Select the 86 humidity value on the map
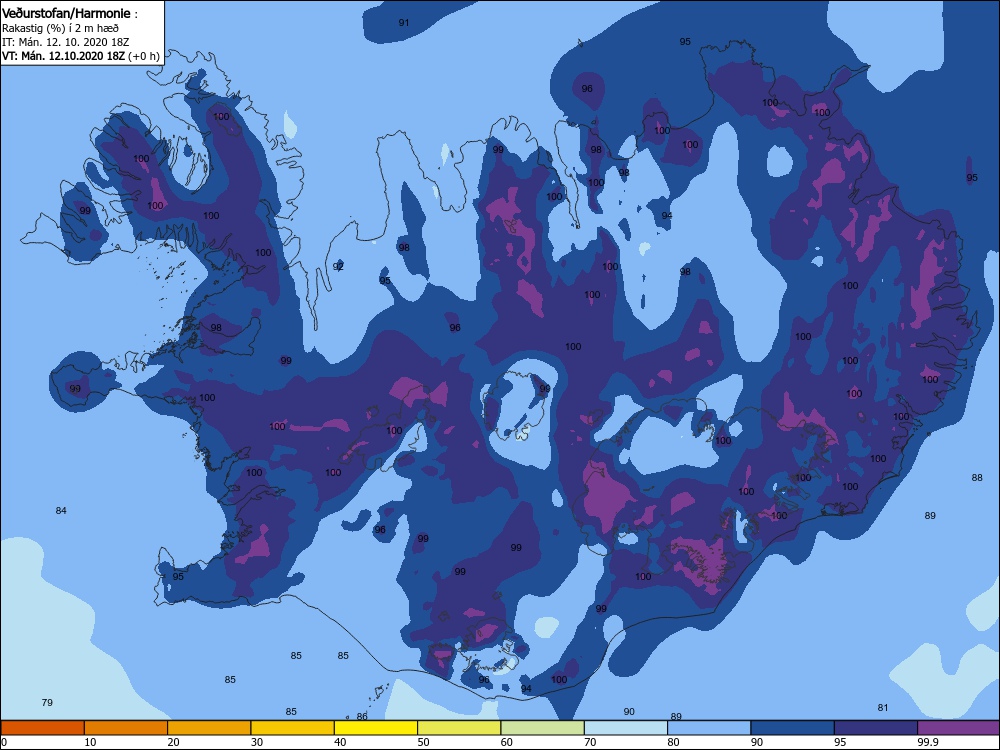This screenshot has height=750, width=1000. click(362, 717)
